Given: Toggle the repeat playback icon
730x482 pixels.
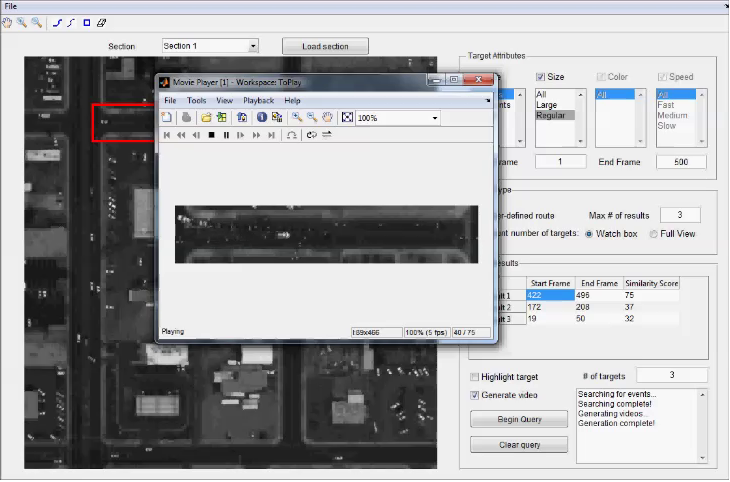Looking at the screenshot, I should coord(312,135).
